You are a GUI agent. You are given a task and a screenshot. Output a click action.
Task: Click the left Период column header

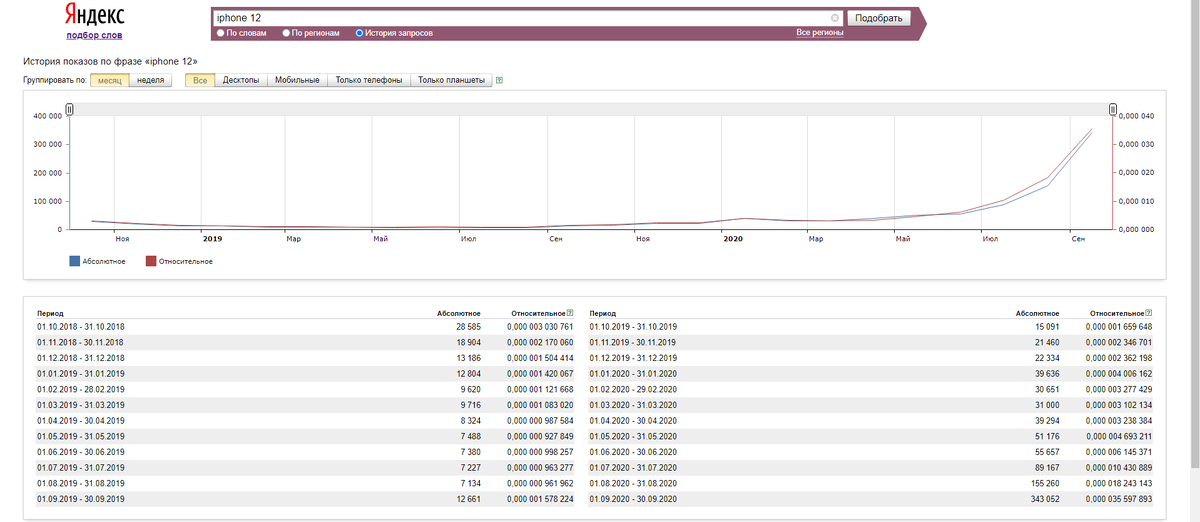click(50, 313)
